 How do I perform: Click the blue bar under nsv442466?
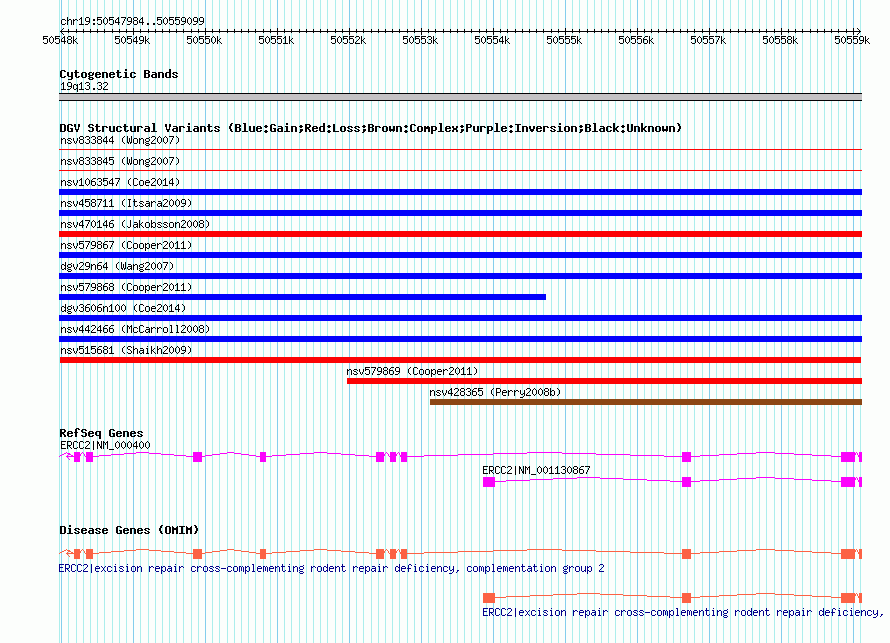coord(460,339)
